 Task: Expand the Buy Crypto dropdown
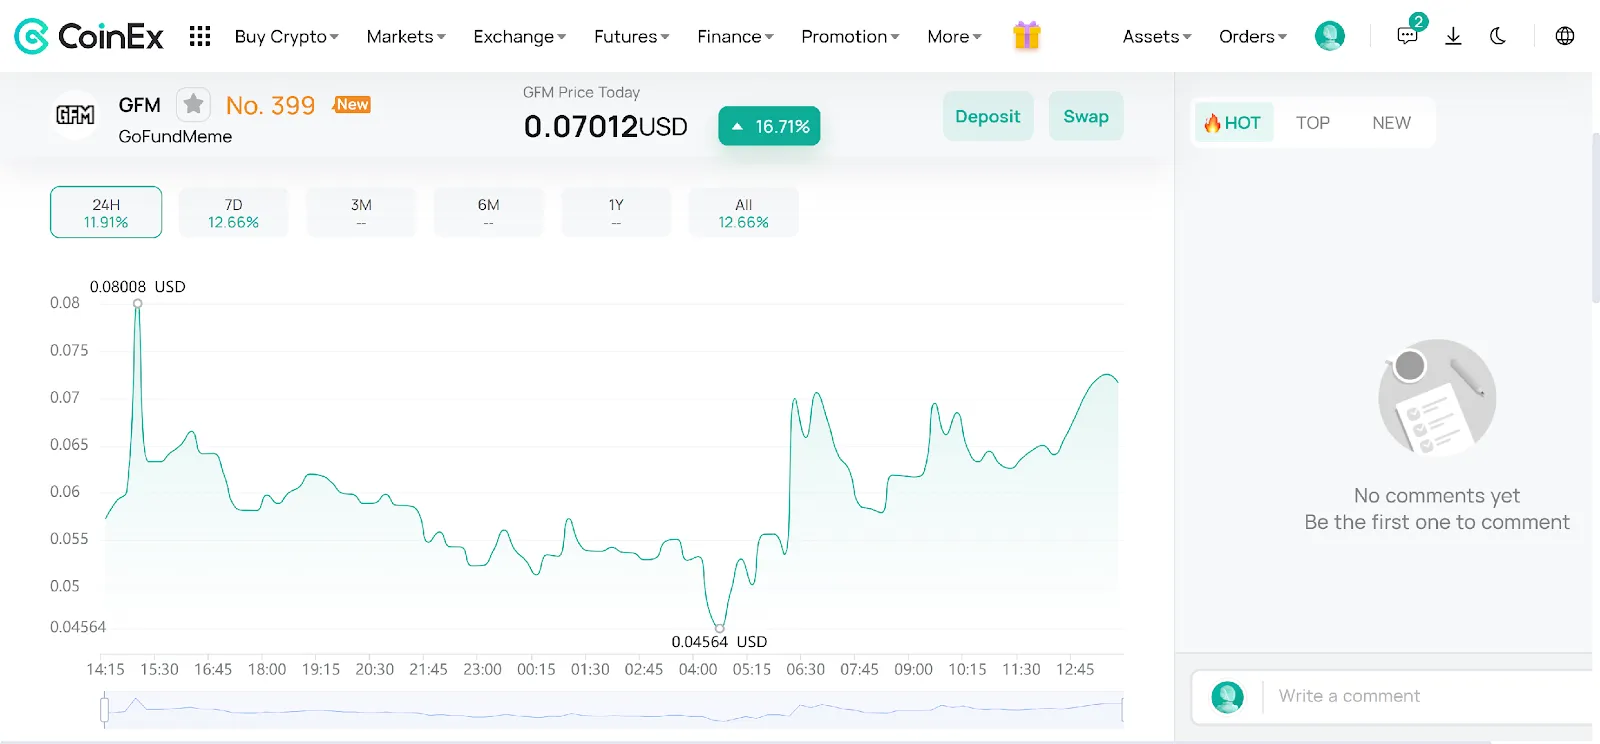(286, 37)
